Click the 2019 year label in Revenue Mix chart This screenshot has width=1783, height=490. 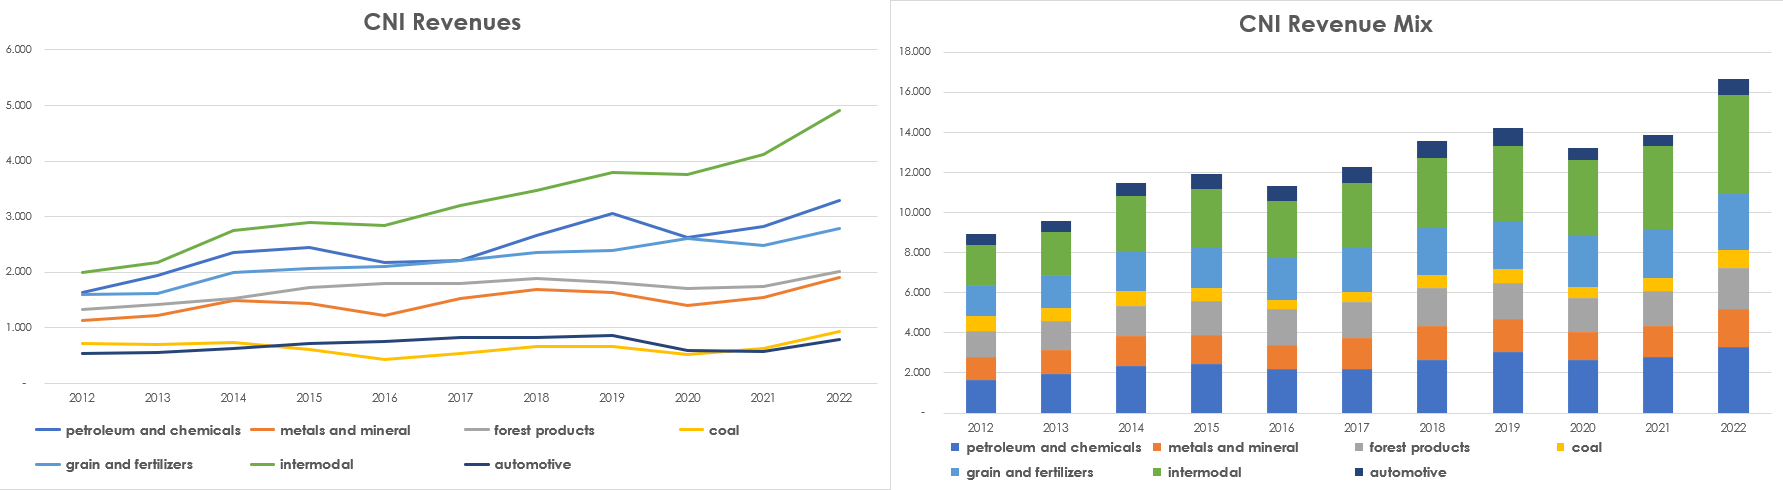1507,427
